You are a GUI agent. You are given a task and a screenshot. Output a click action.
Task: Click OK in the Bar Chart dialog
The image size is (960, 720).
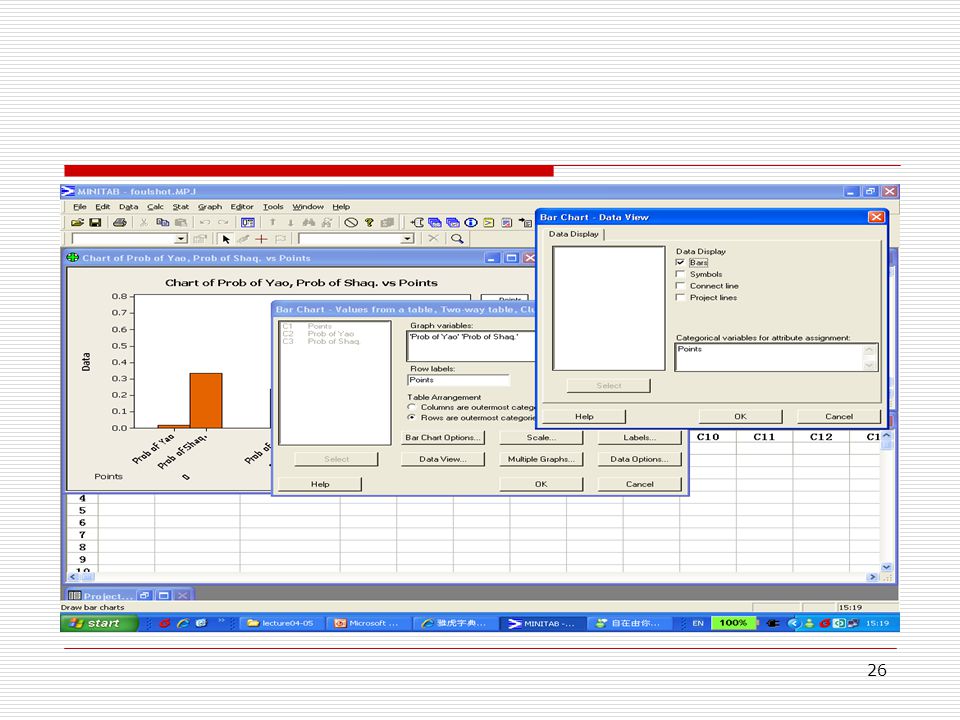click(x=541, y=484)
